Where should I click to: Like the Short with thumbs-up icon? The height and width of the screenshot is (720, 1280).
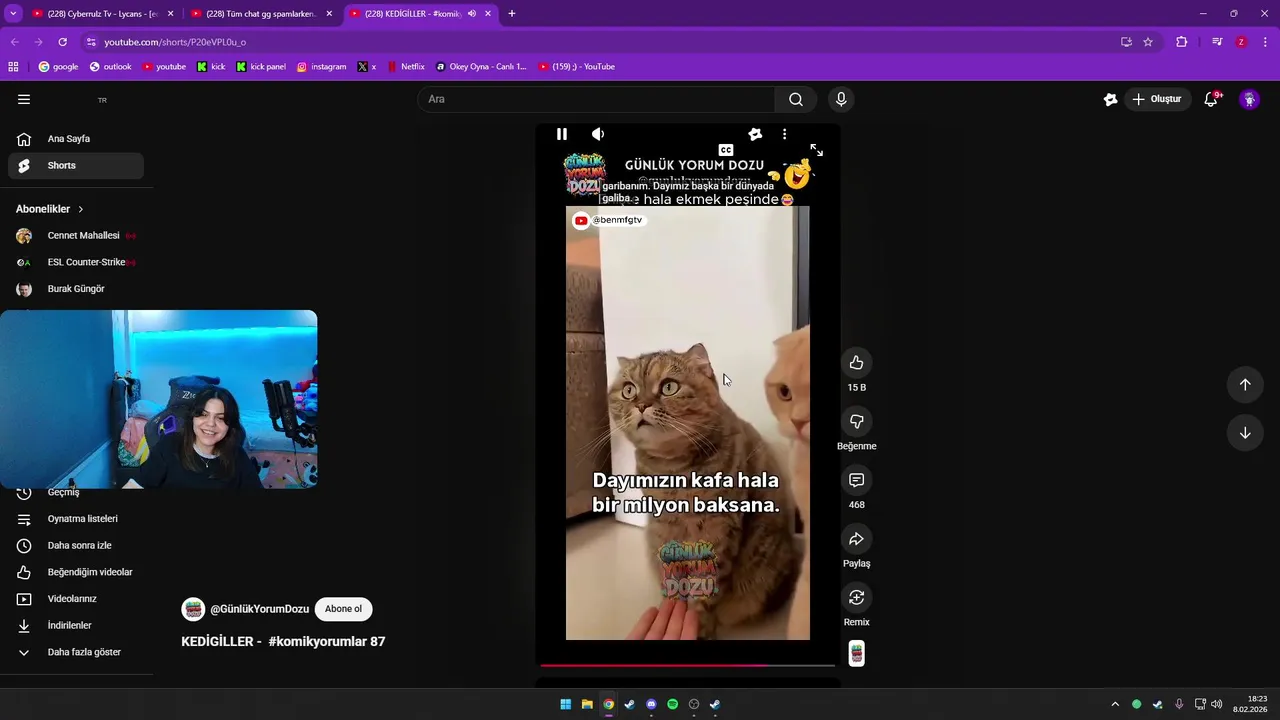(x=856, y=363)
